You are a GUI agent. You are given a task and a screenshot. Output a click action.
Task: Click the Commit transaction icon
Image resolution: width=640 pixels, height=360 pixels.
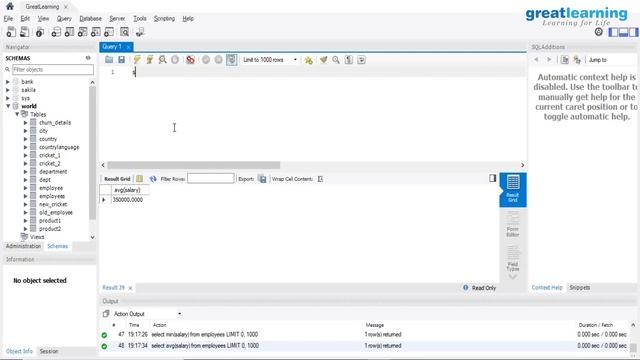pyautogui.click(x=206, y=60)
